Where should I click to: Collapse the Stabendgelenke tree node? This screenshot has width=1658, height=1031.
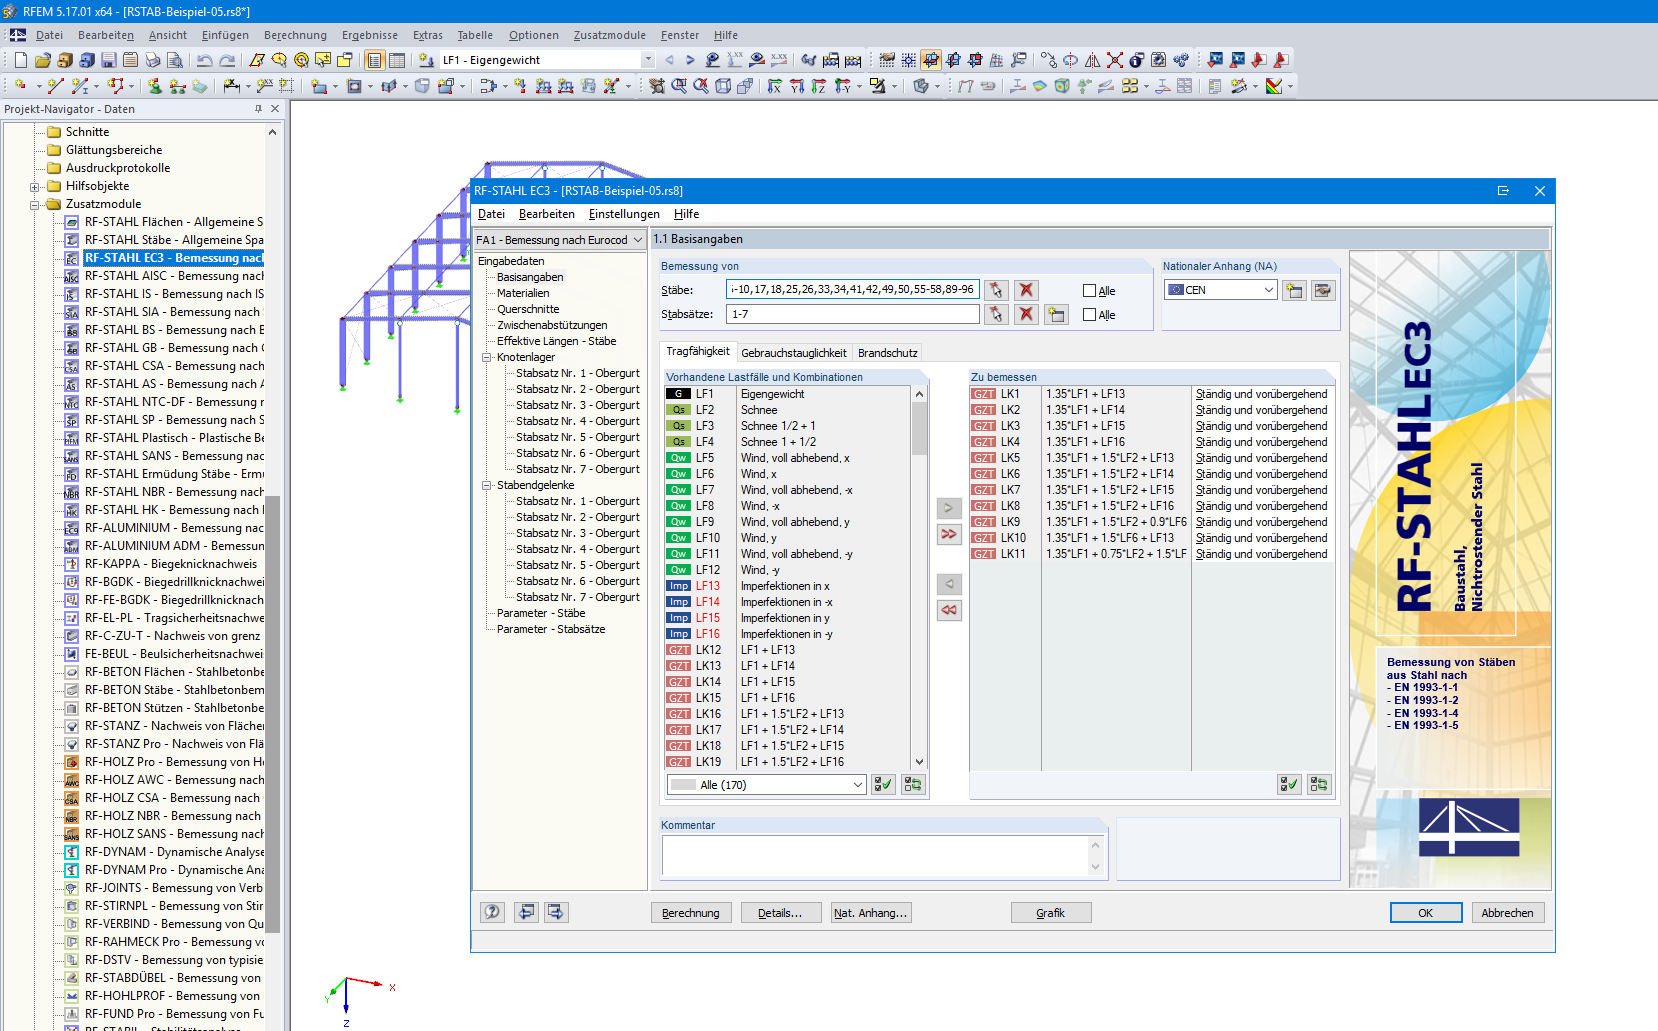click(x=488, y=485)
